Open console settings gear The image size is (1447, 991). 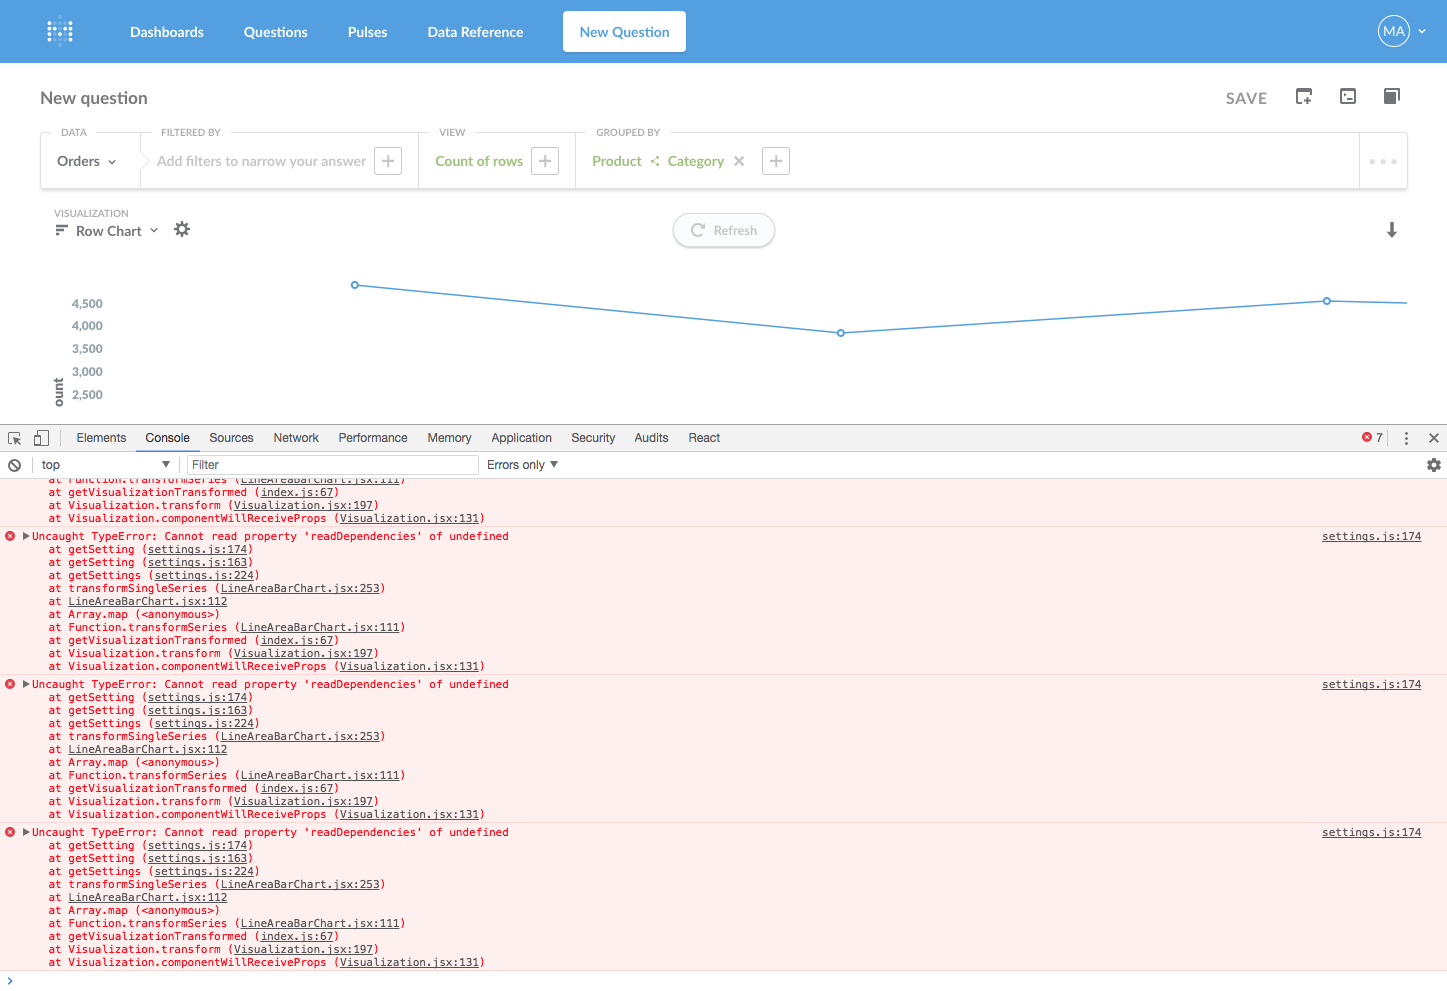pos(1433,465)
